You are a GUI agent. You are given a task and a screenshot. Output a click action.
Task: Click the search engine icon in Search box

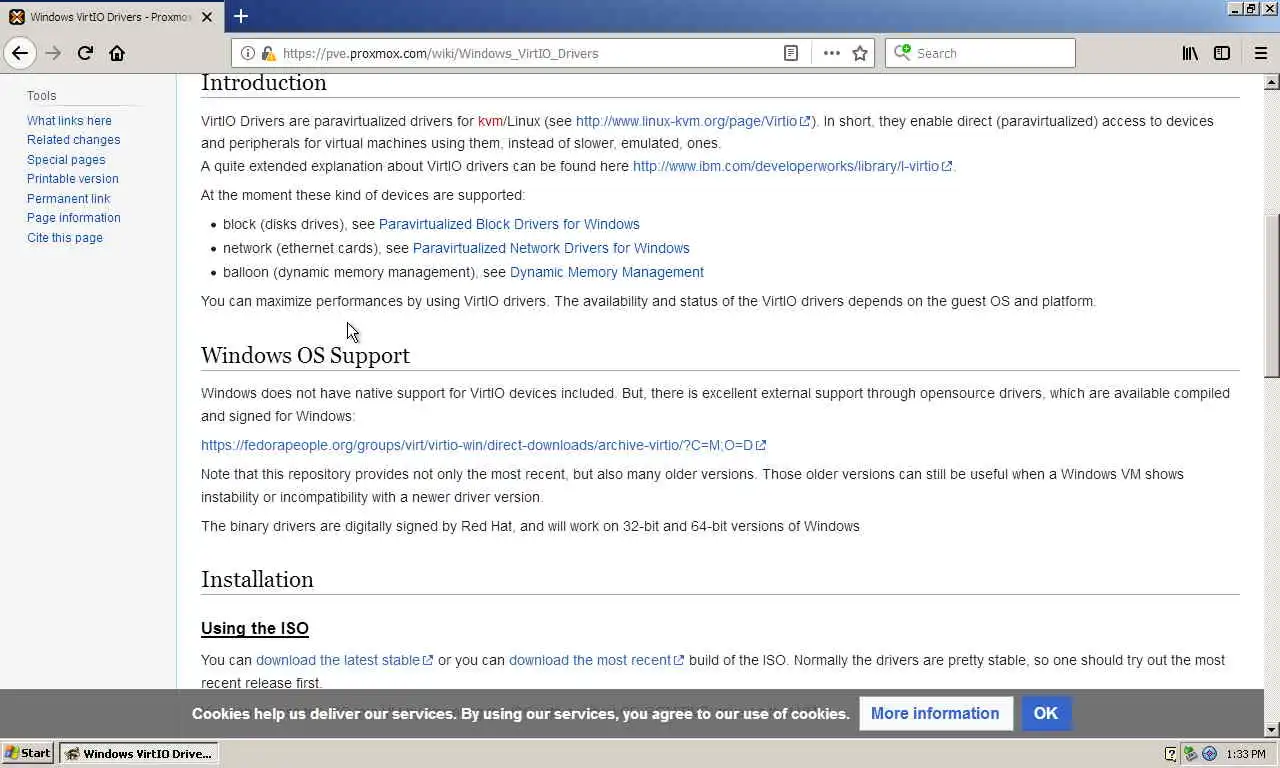903,52
